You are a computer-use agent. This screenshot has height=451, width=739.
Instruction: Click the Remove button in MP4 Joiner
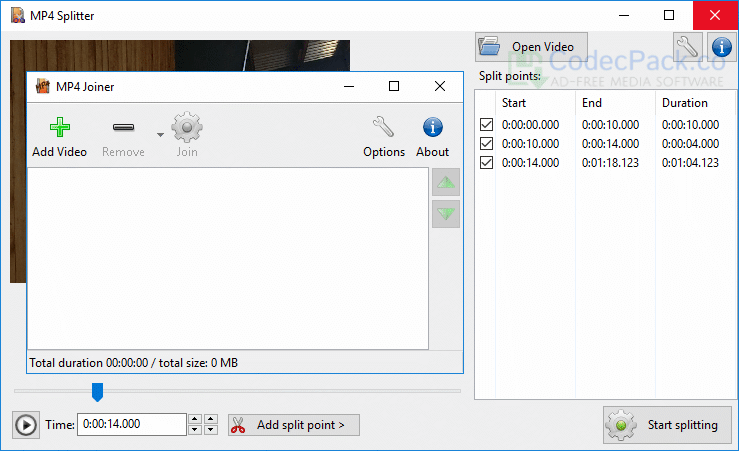click(x=123, y=137)
